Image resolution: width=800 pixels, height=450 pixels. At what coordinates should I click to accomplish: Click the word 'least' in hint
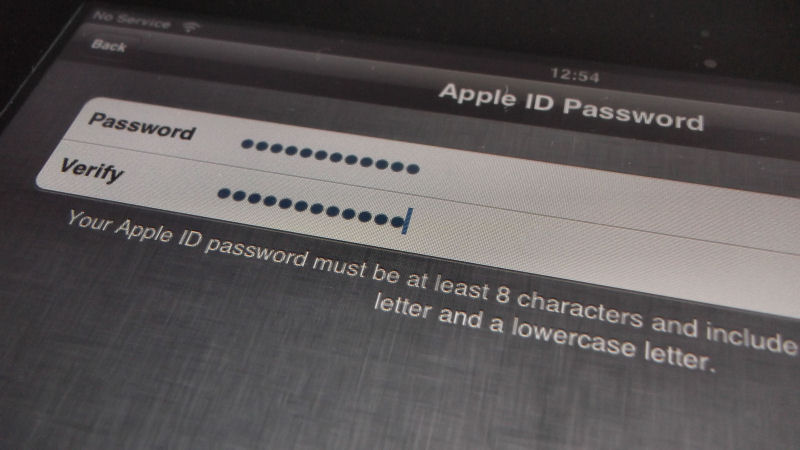click(462, 288)
